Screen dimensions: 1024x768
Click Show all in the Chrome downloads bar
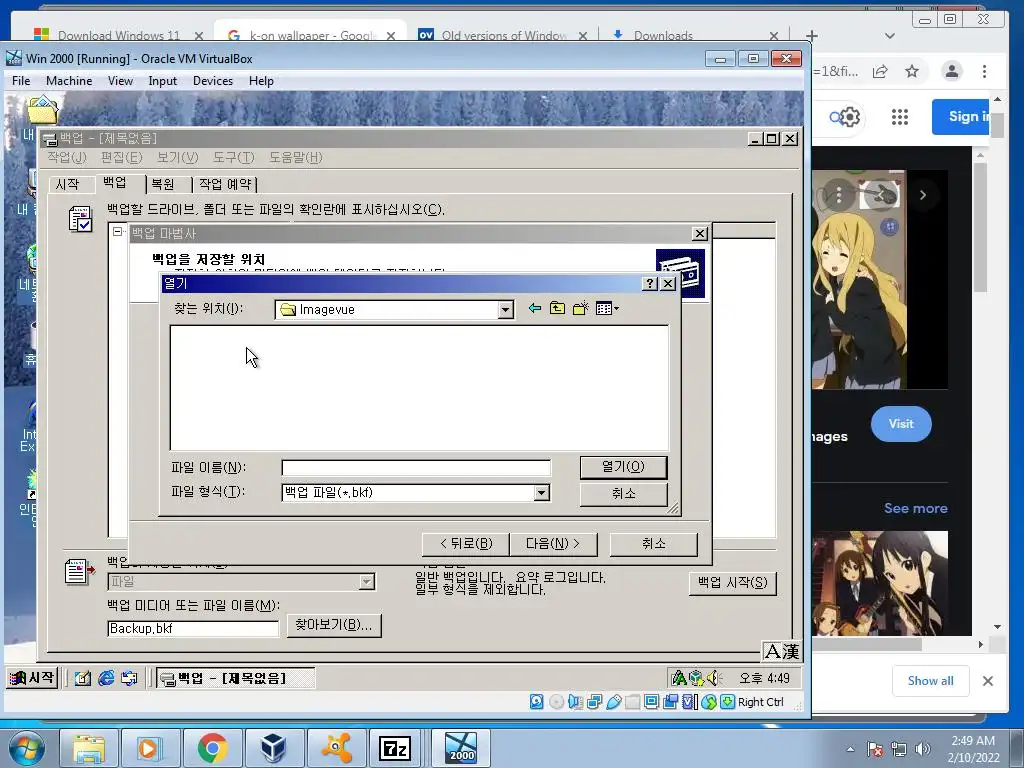point(931,680)
